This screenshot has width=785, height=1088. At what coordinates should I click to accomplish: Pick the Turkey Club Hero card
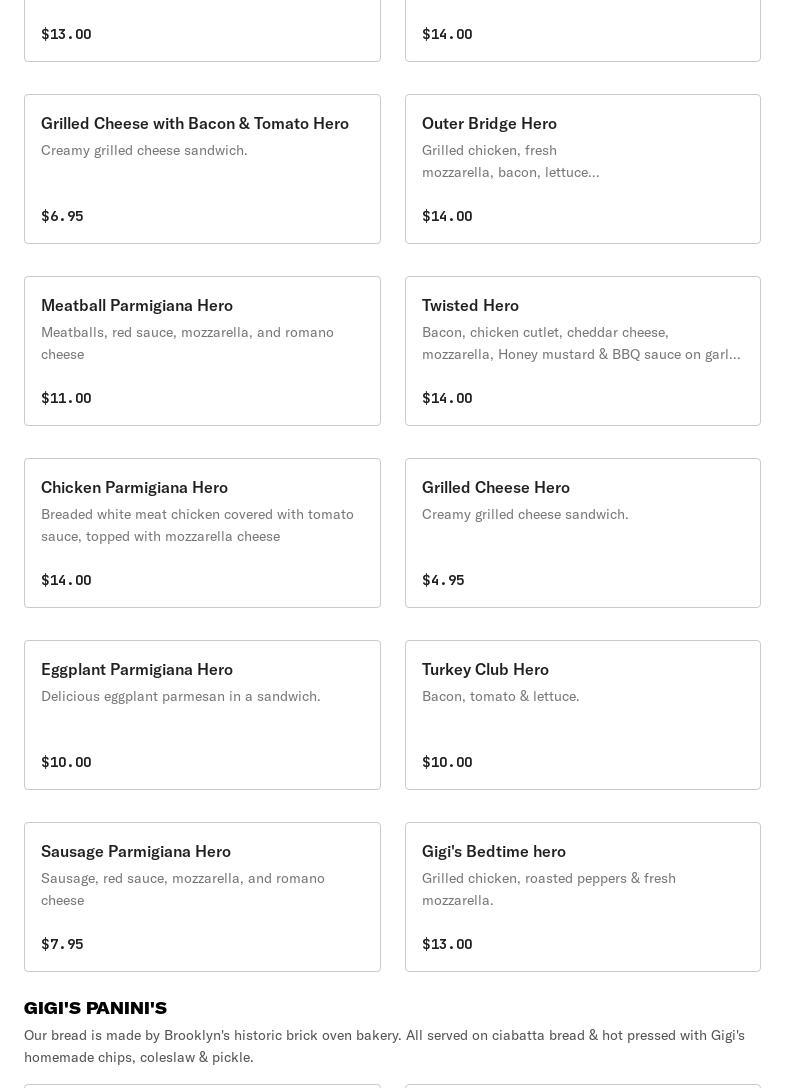point(582,715)
